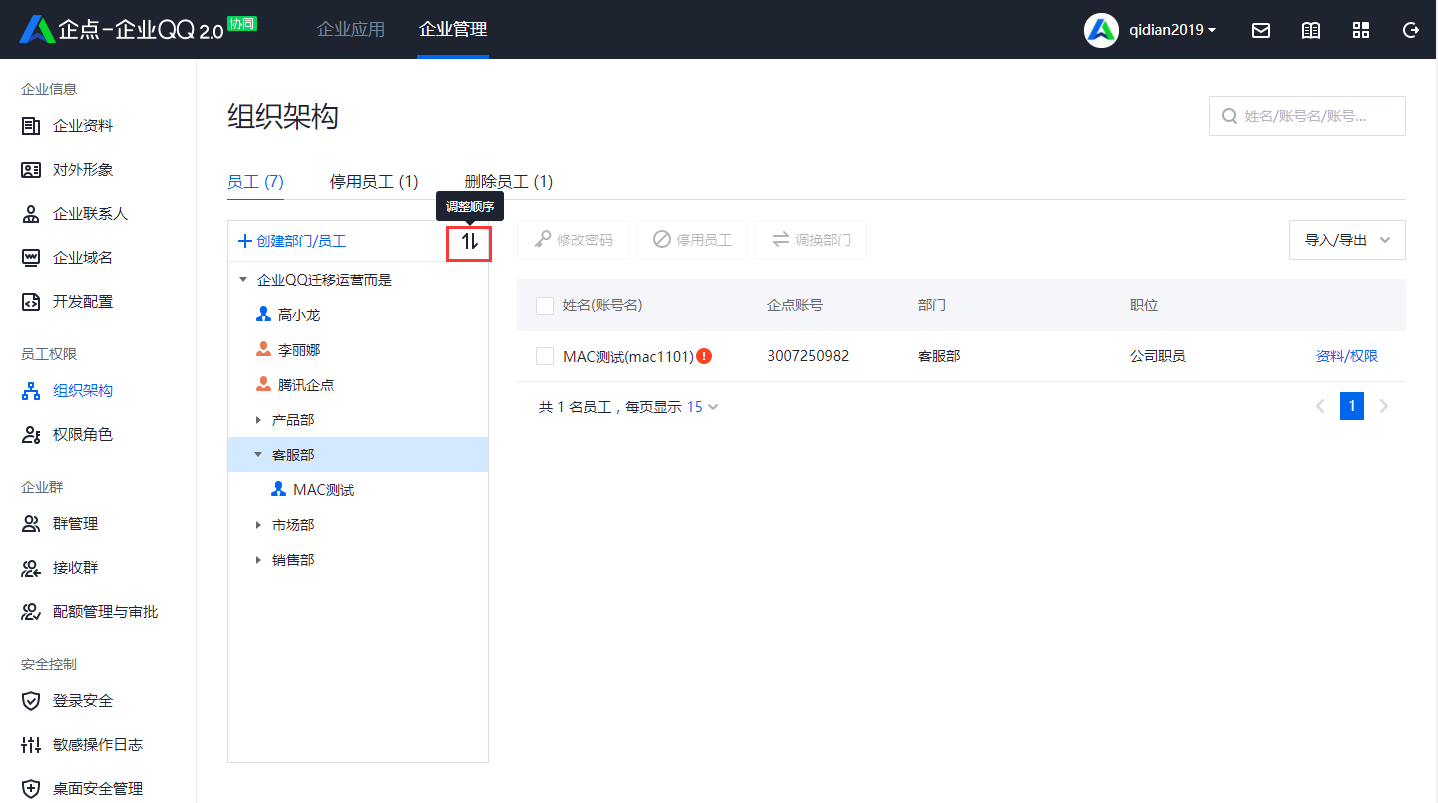Click the 修改密码 button
The height and width of the screenshot is (803, 1438).
573,240
